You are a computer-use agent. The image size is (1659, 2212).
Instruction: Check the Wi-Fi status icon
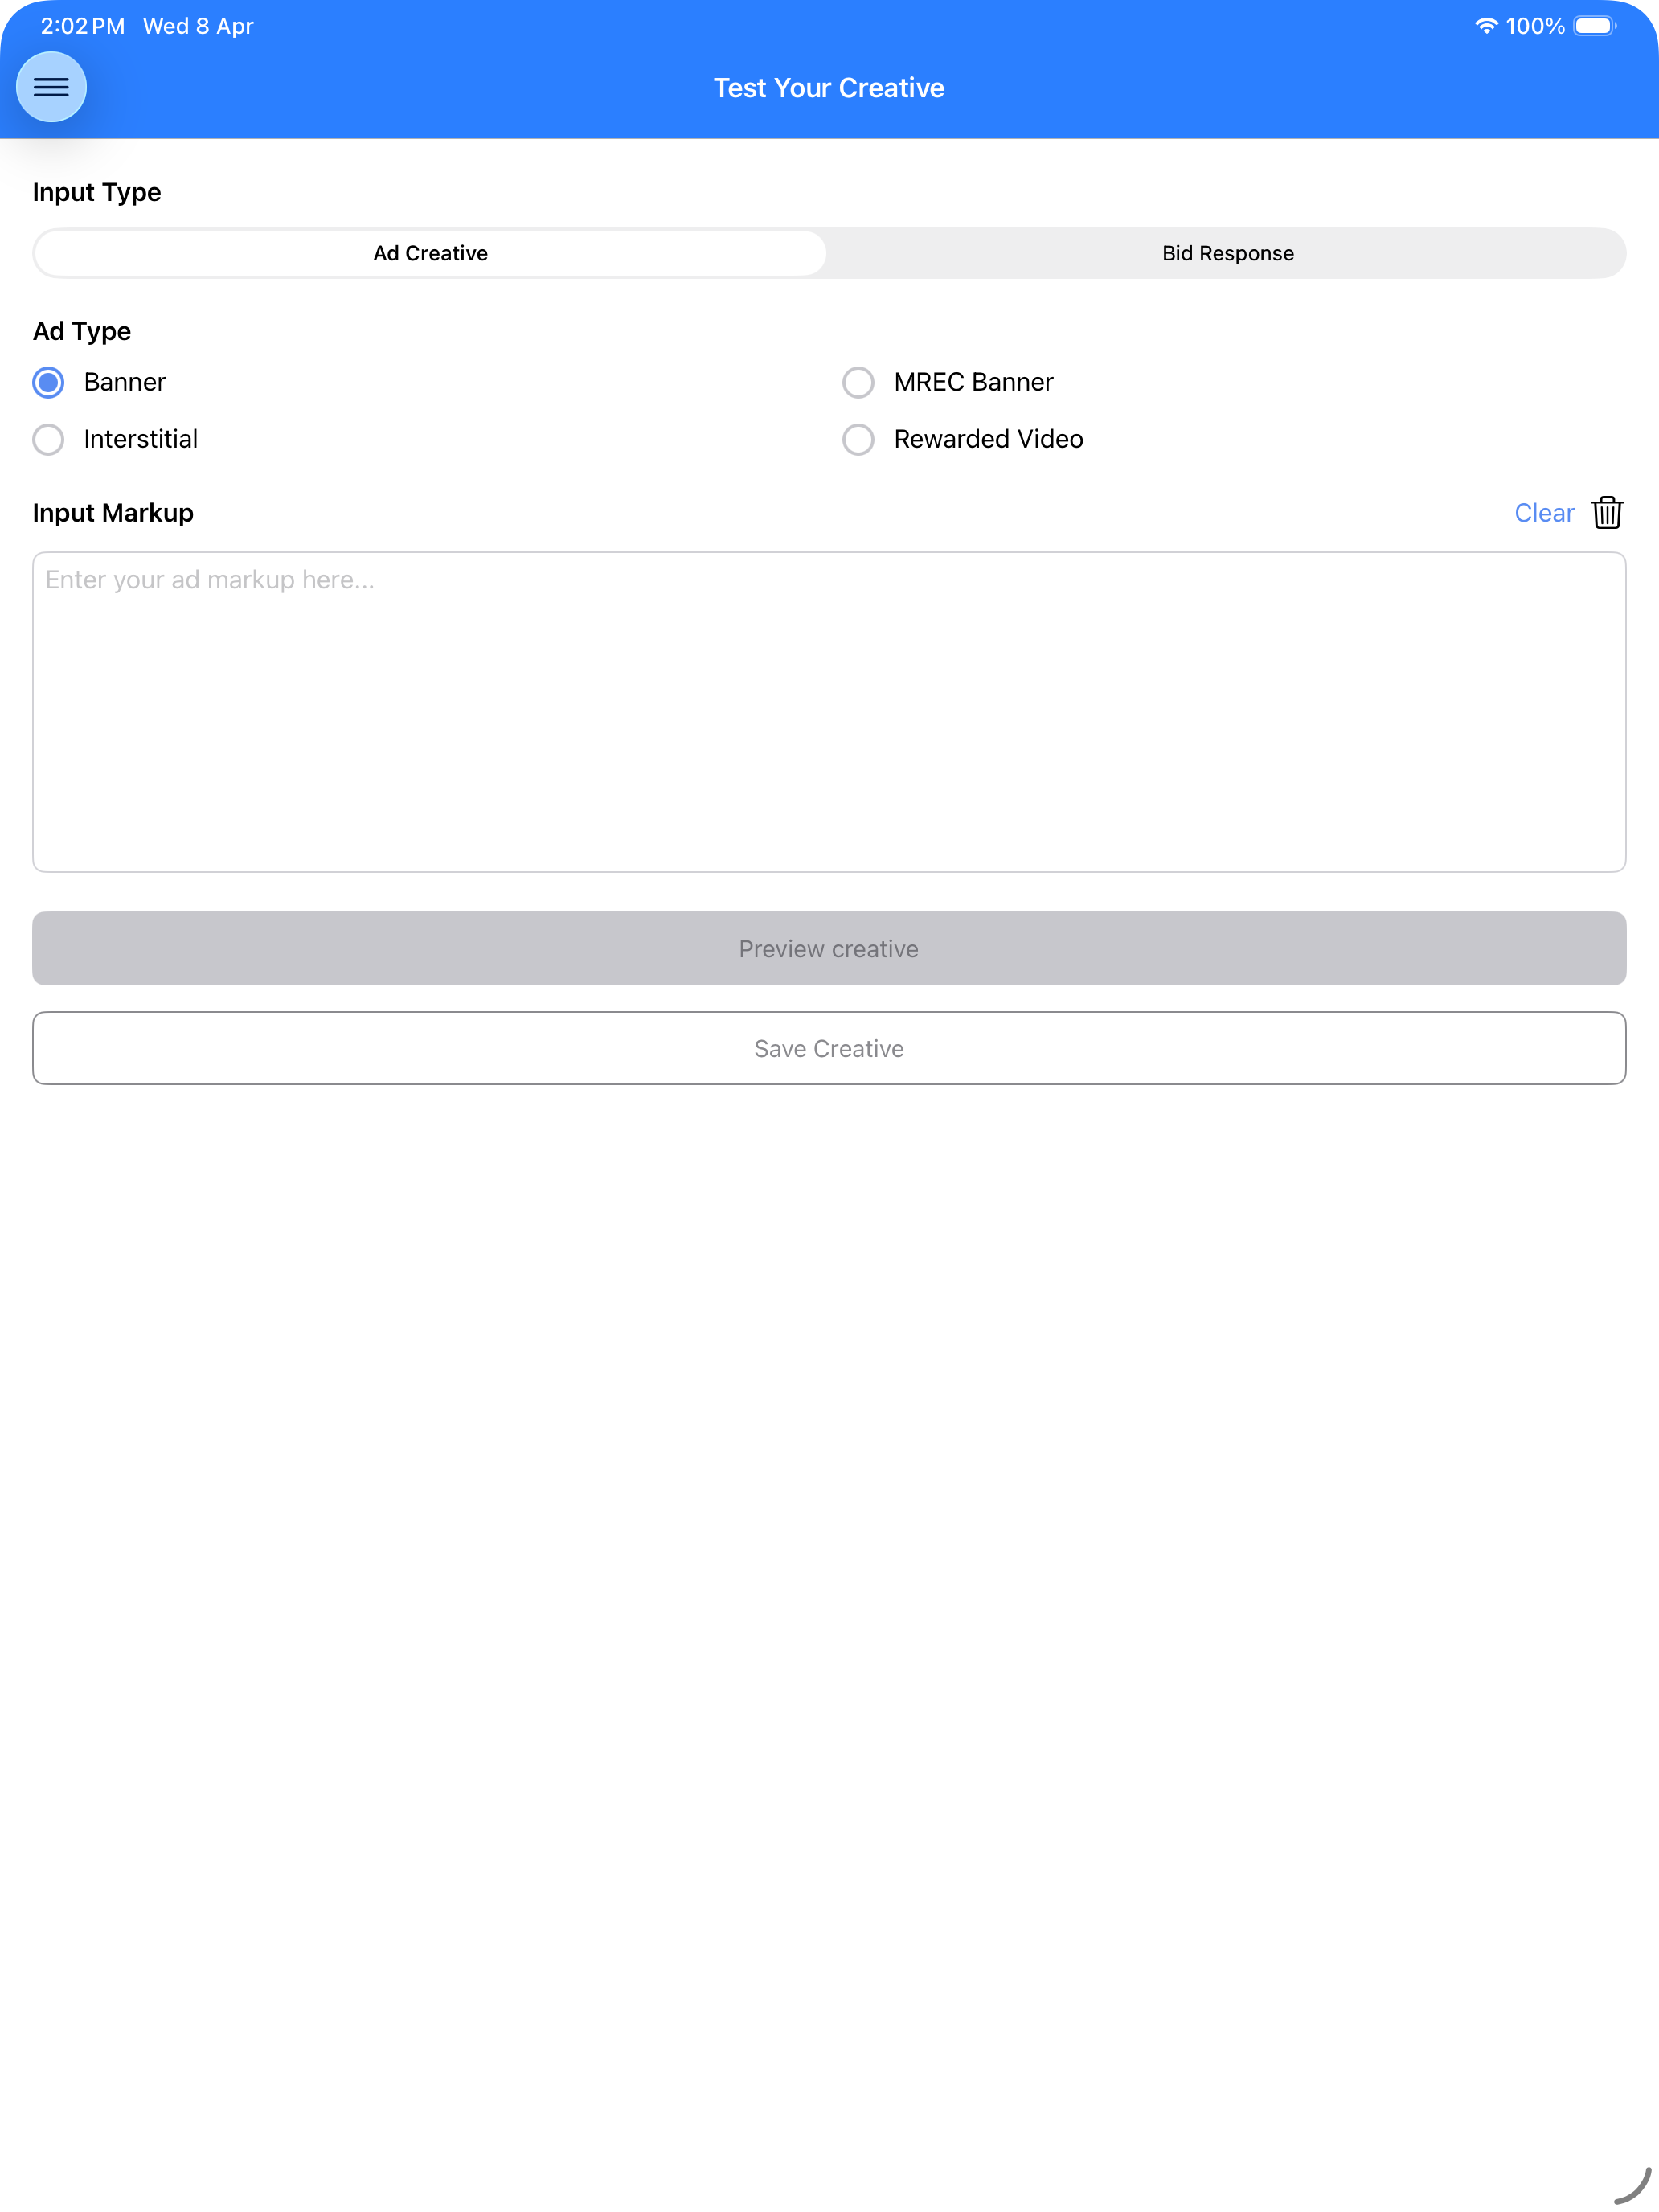[1486, 26]
